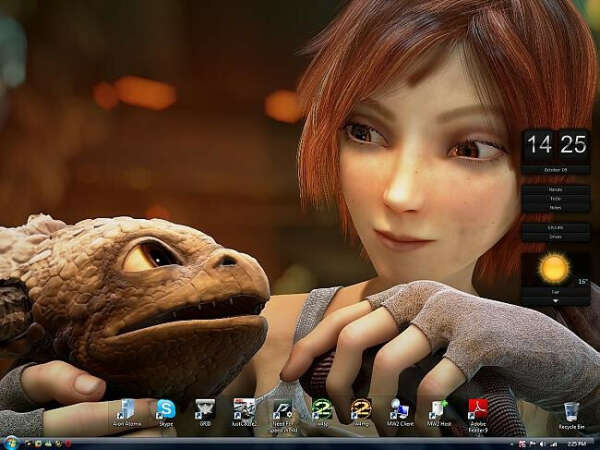
Task: Launch the GRID game shortcut
Action: (x=205, y=413)
